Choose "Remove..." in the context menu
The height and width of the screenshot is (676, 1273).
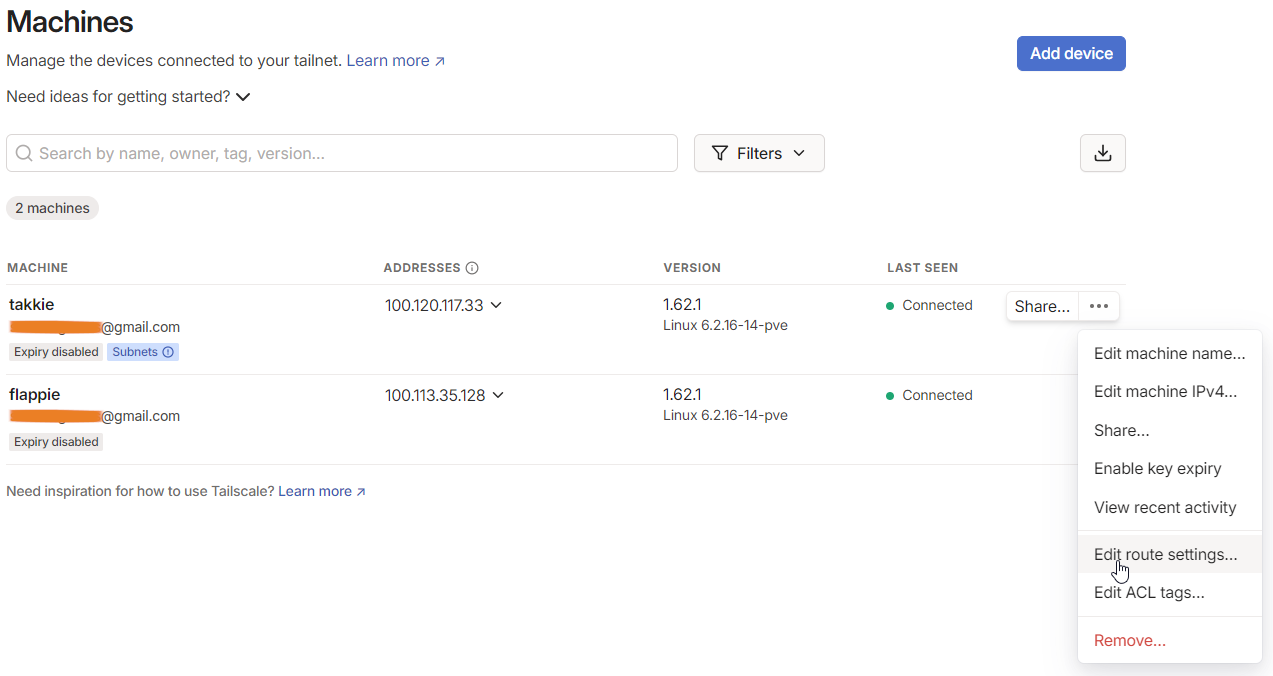coord(1170,640)
